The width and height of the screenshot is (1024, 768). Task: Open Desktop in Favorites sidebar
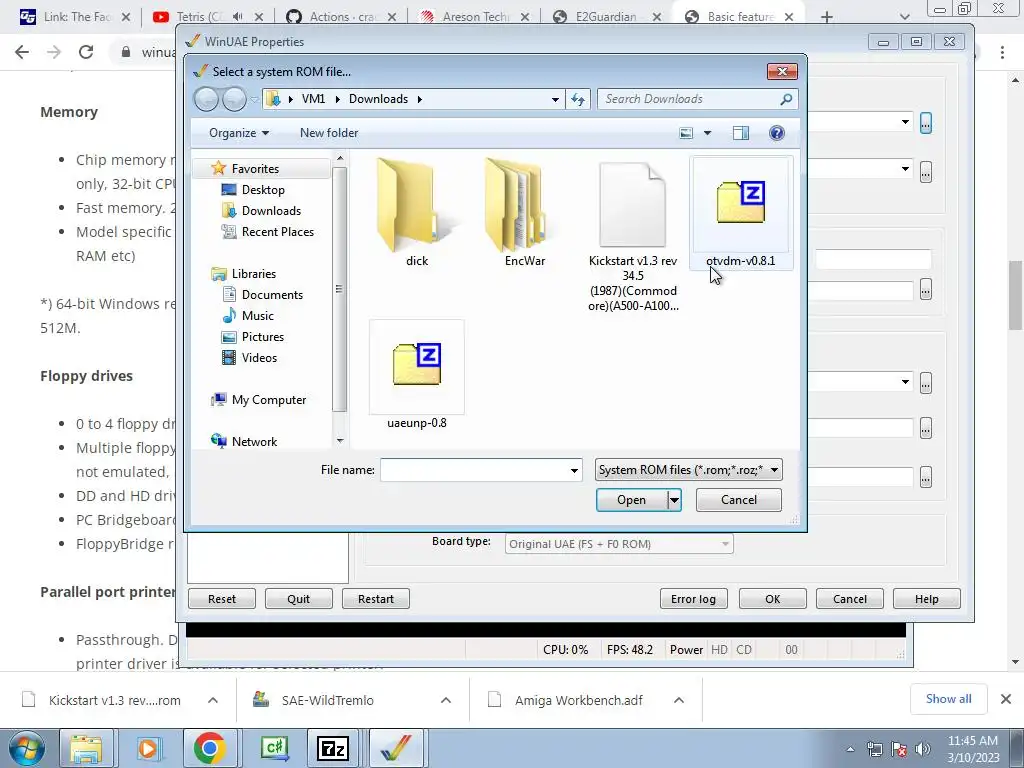click(x=263, y=189)
